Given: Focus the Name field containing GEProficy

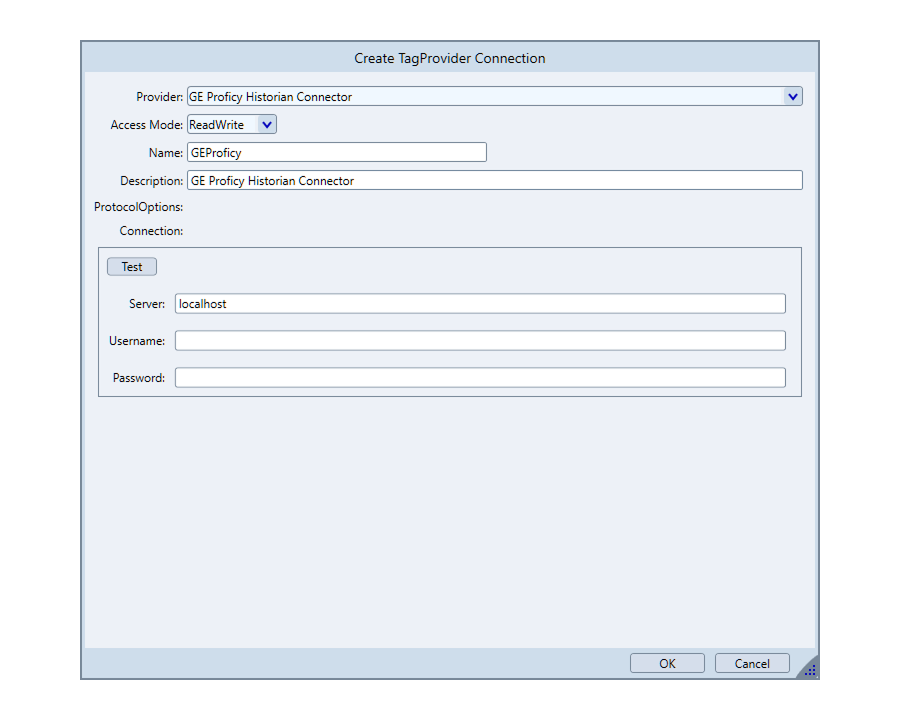Looking at the screenshot, I should [x=336, y=153].
